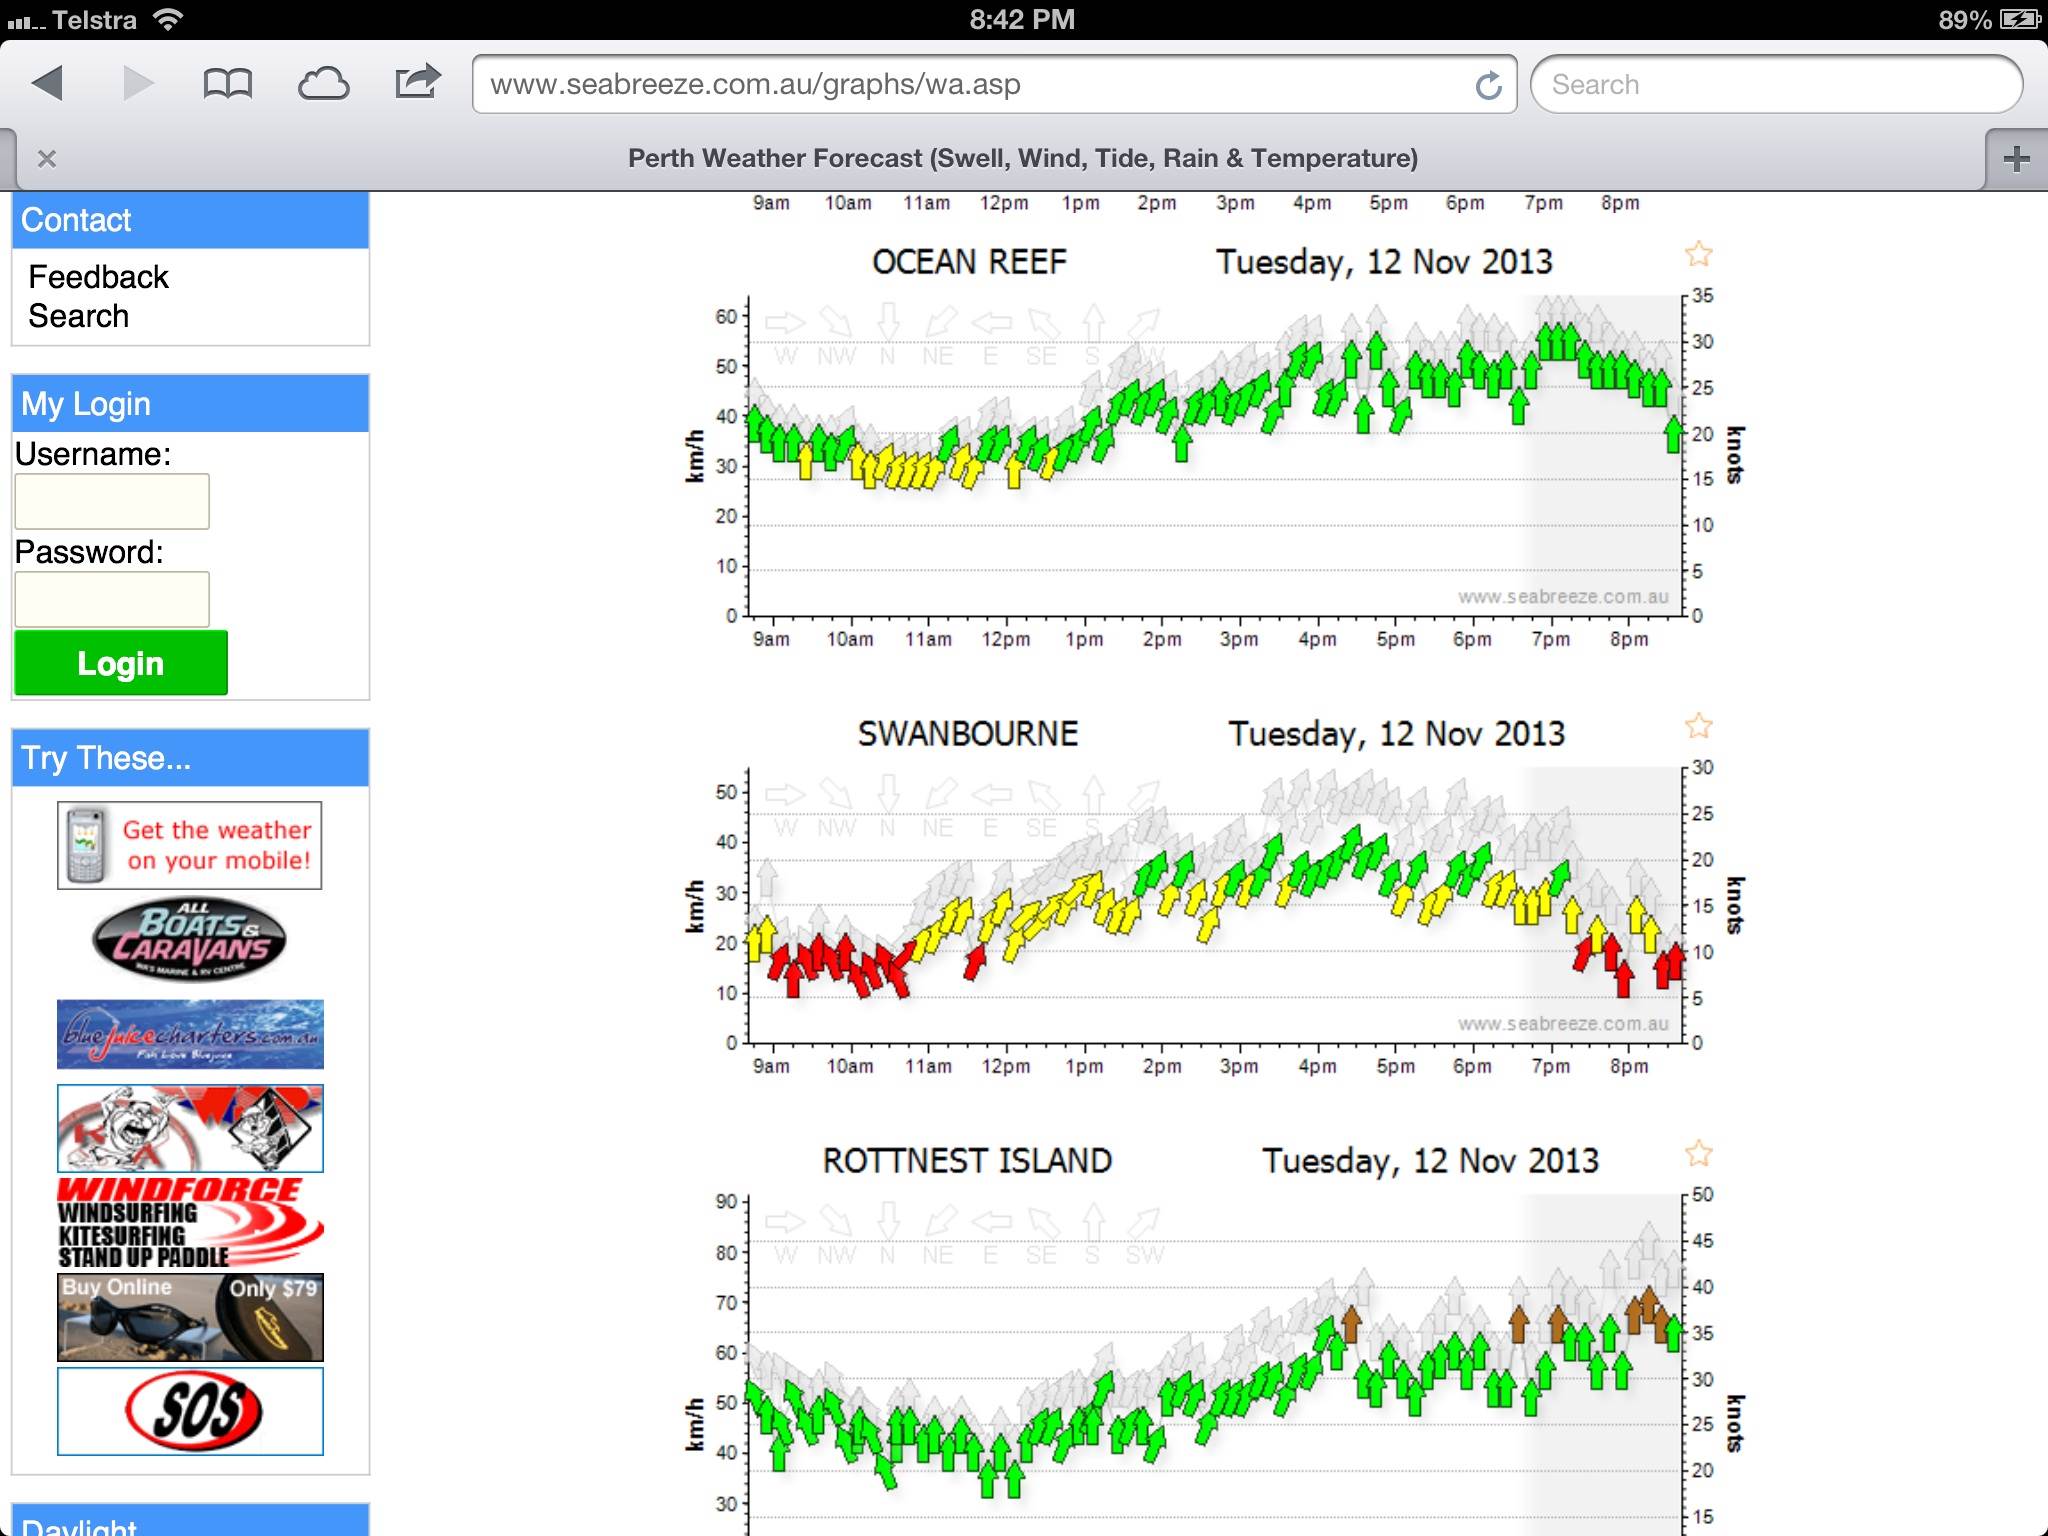
Task: Close the Perth Weather Forecast tab
Action: 46,159
